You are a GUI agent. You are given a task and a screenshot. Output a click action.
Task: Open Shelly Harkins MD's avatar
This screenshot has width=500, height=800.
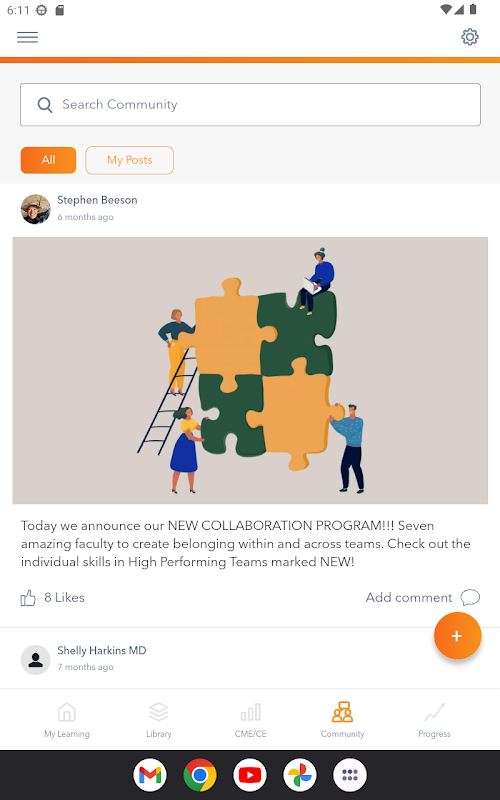pos(35,660)
